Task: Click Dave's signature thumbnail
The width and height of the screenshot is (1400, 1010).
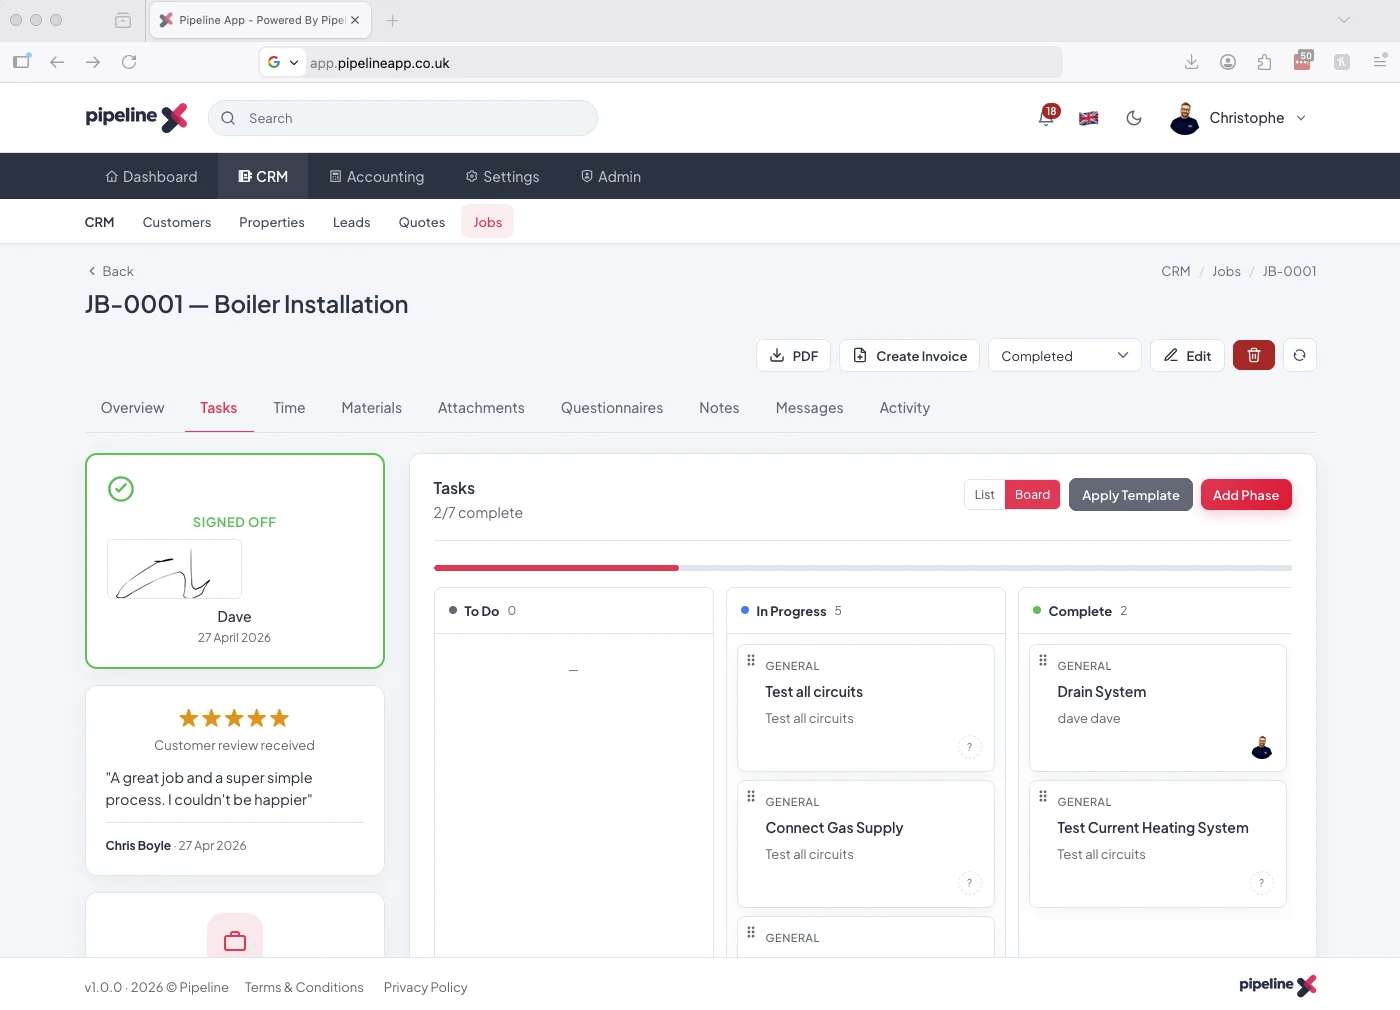Action: point(174,569)
